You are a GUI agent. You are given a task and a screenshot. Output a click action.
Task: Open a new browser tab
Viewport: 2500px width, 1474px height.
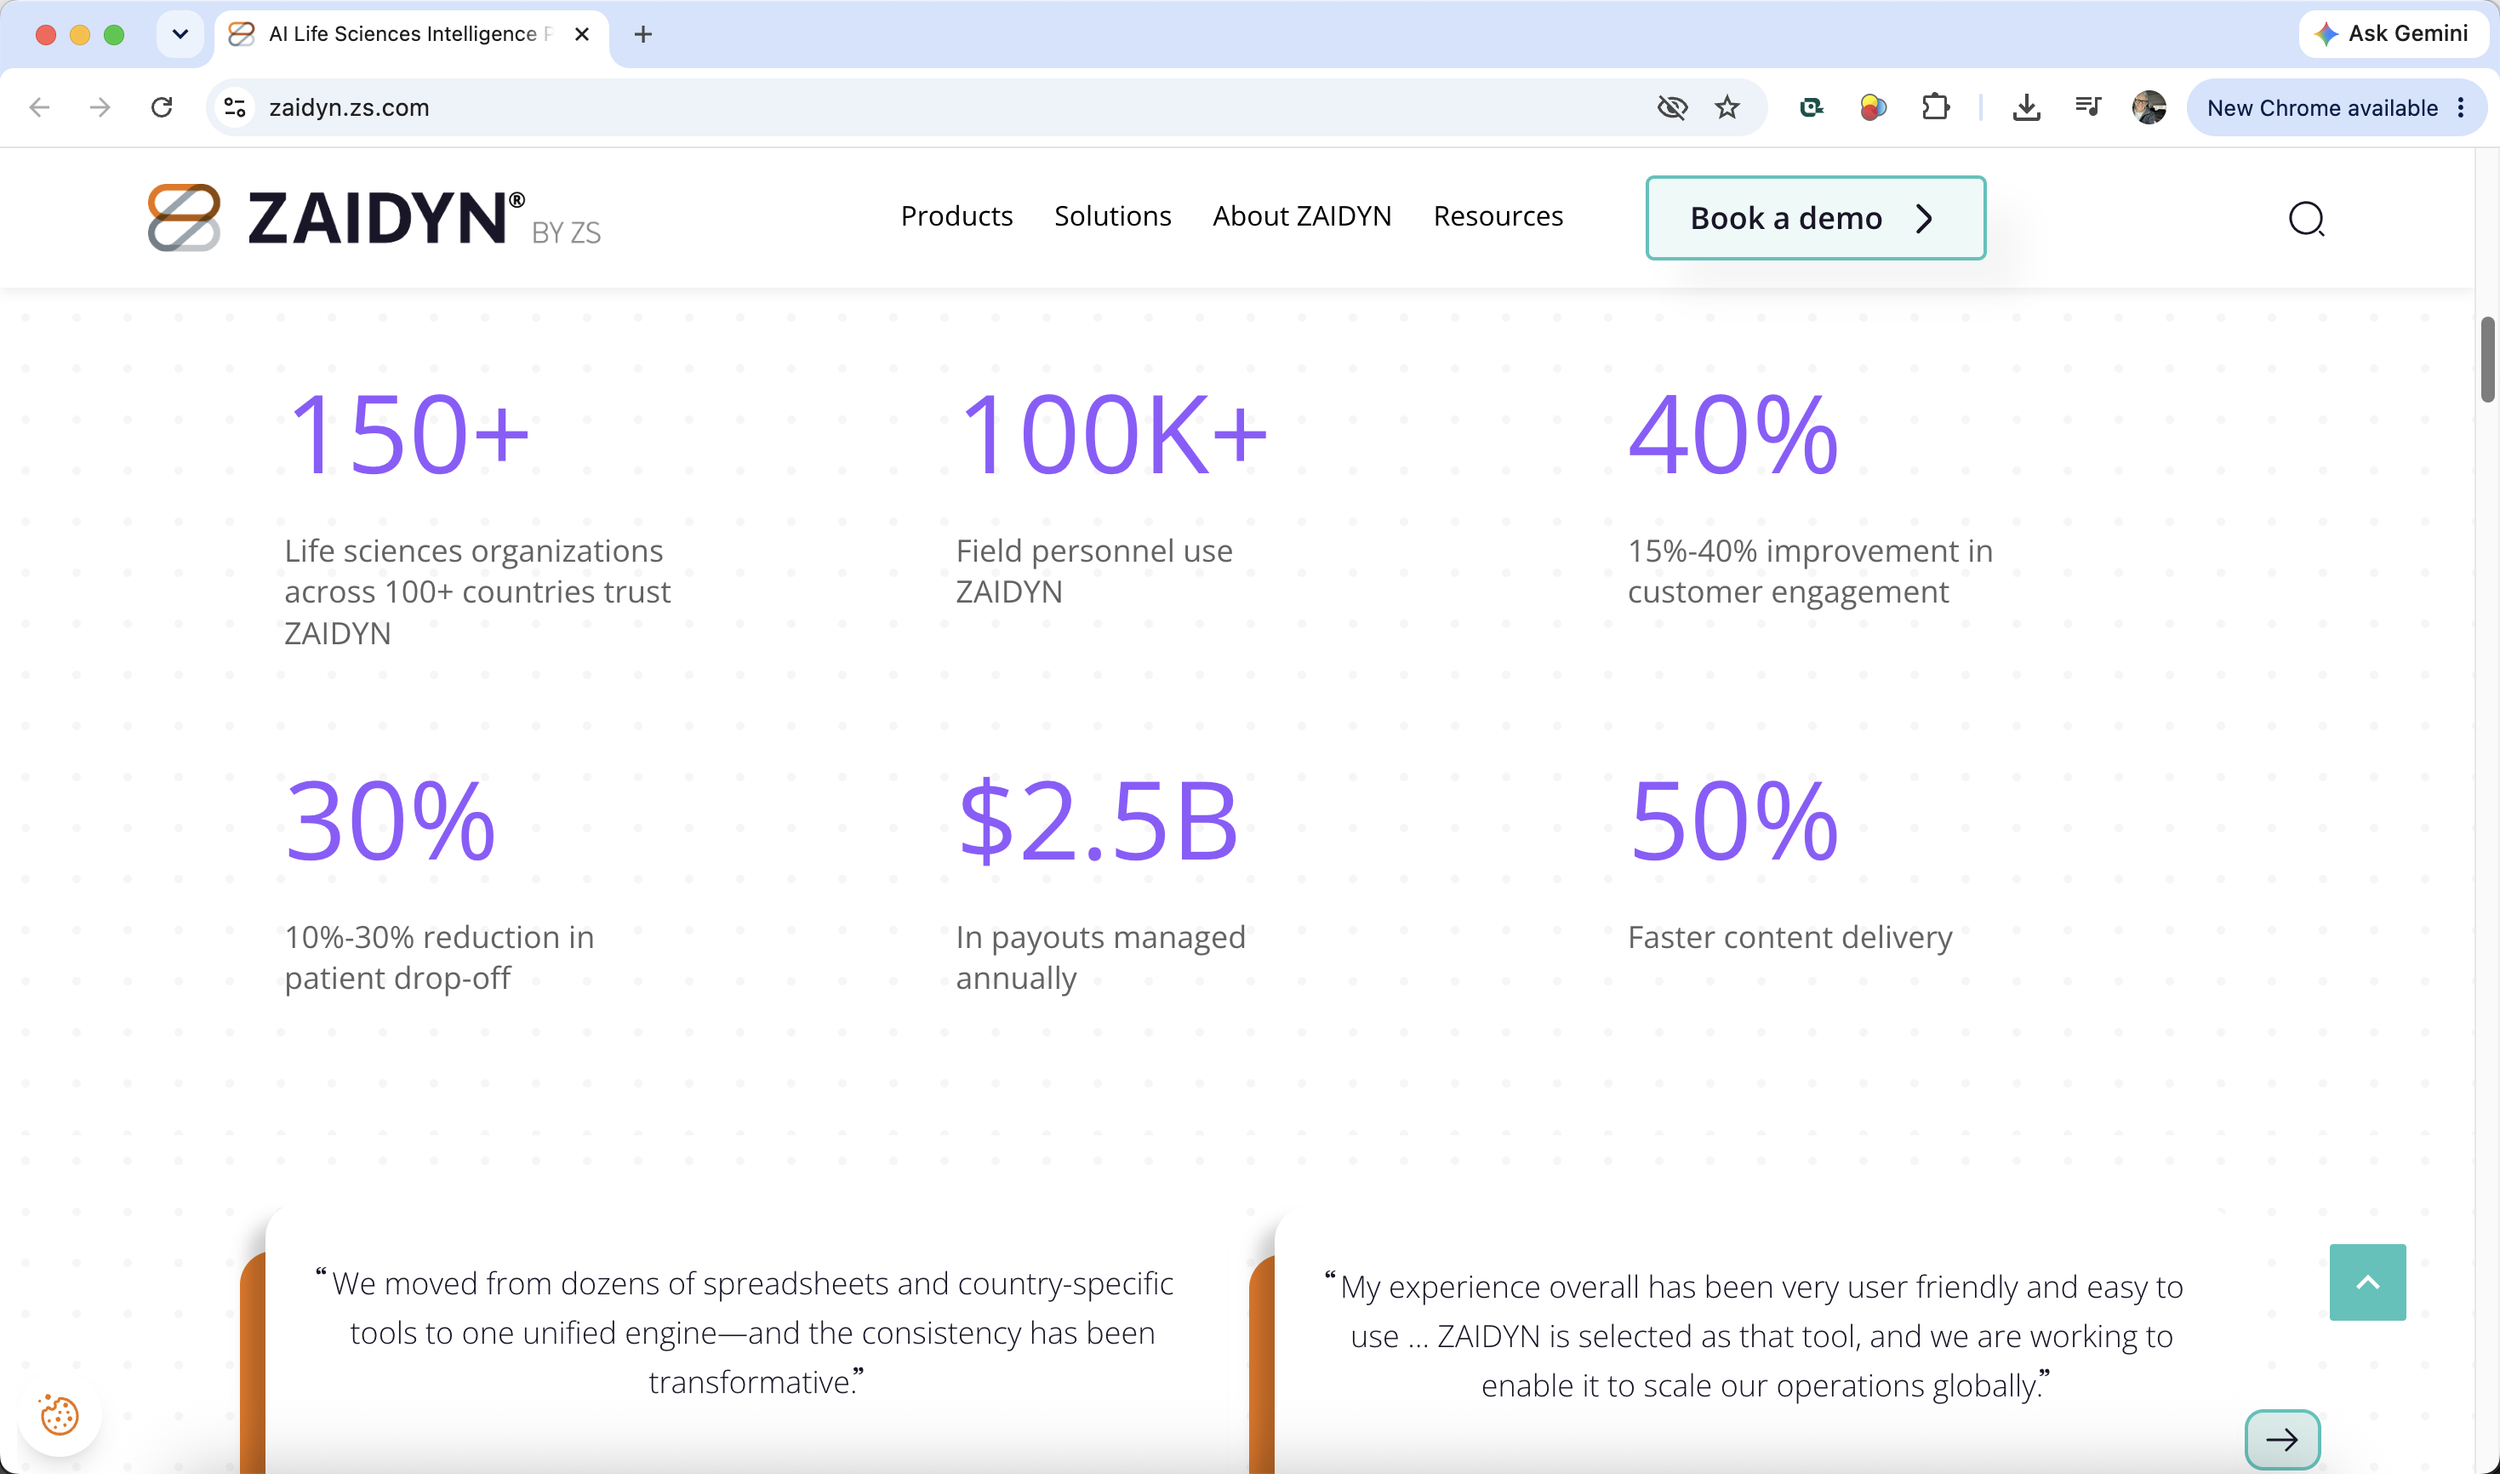click(x=643, y=34)
